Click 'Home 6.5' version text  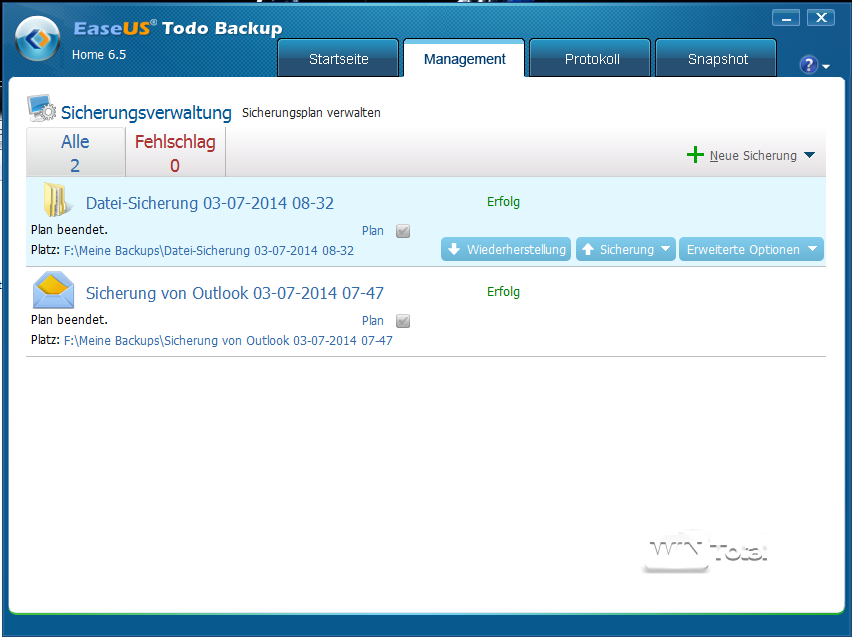tap(99, 55)
